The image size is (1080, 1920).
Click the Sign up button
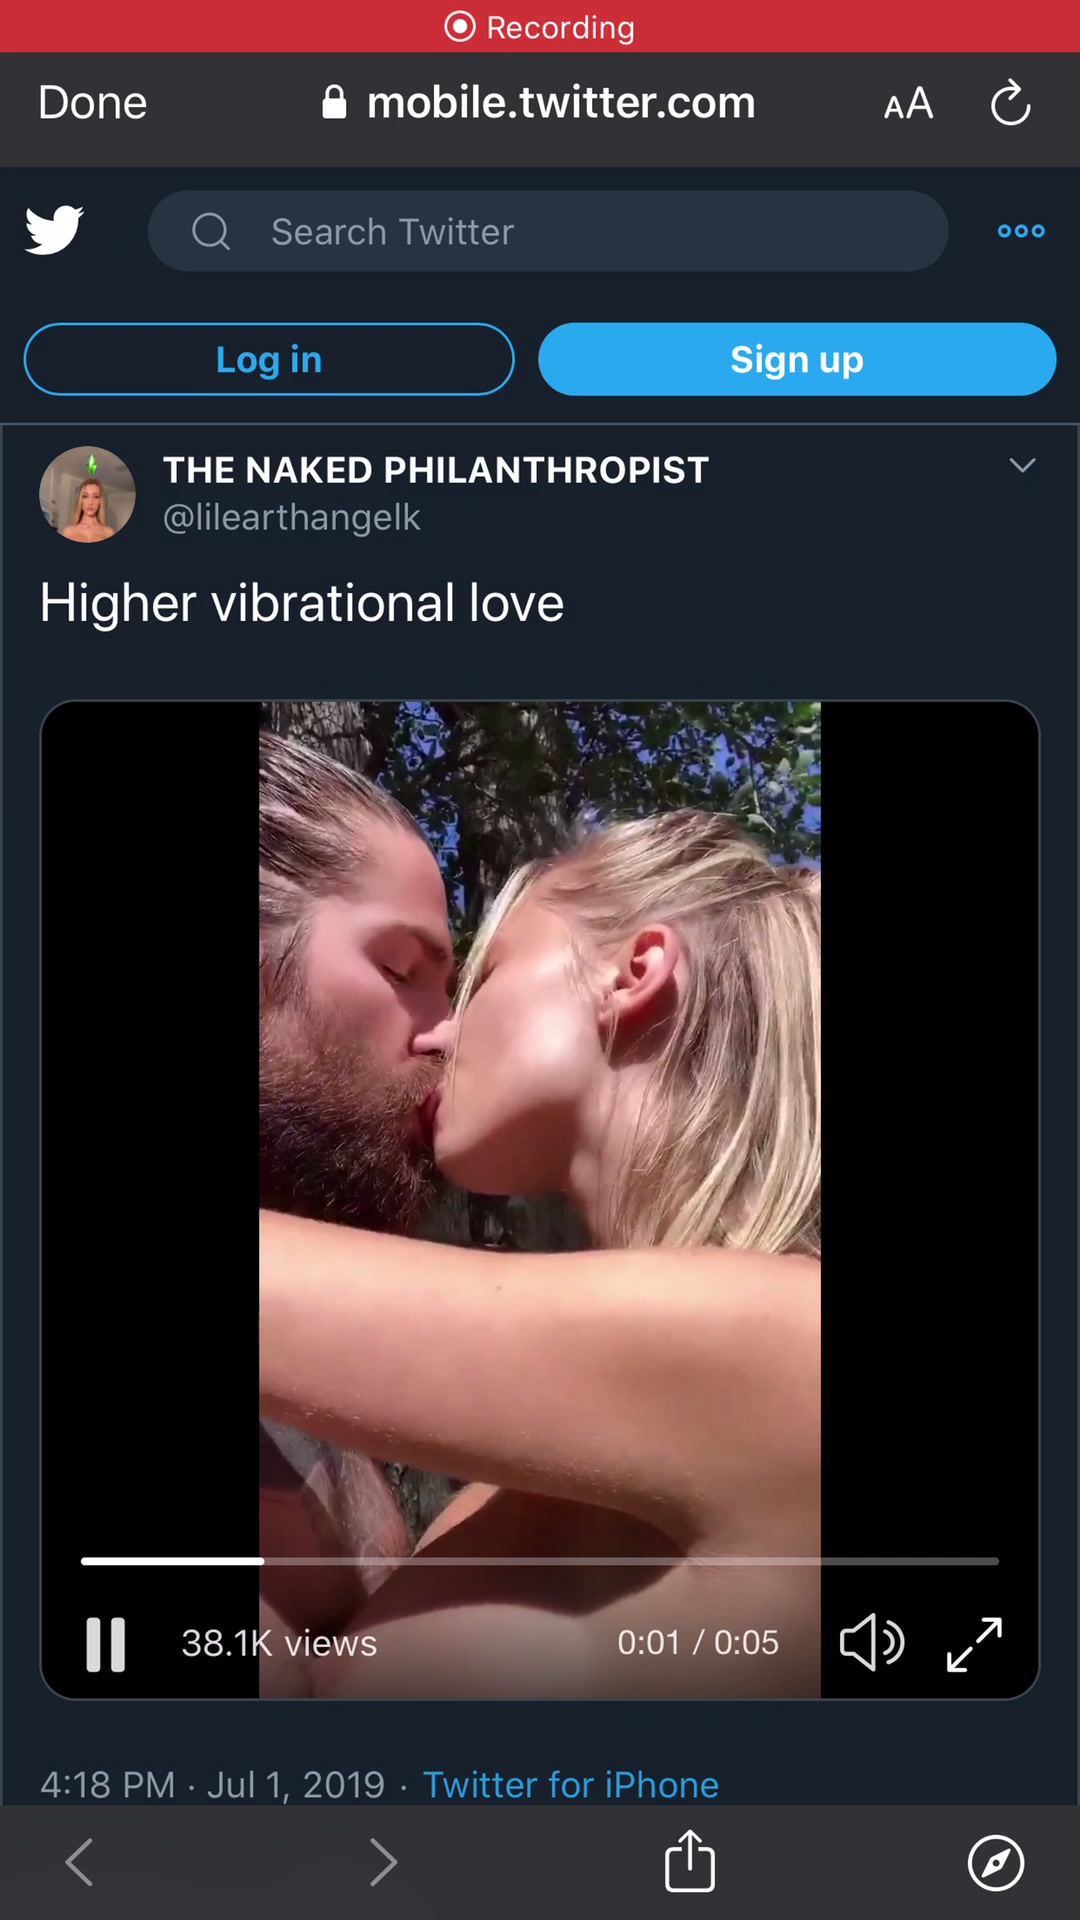[x=797, y=359]
